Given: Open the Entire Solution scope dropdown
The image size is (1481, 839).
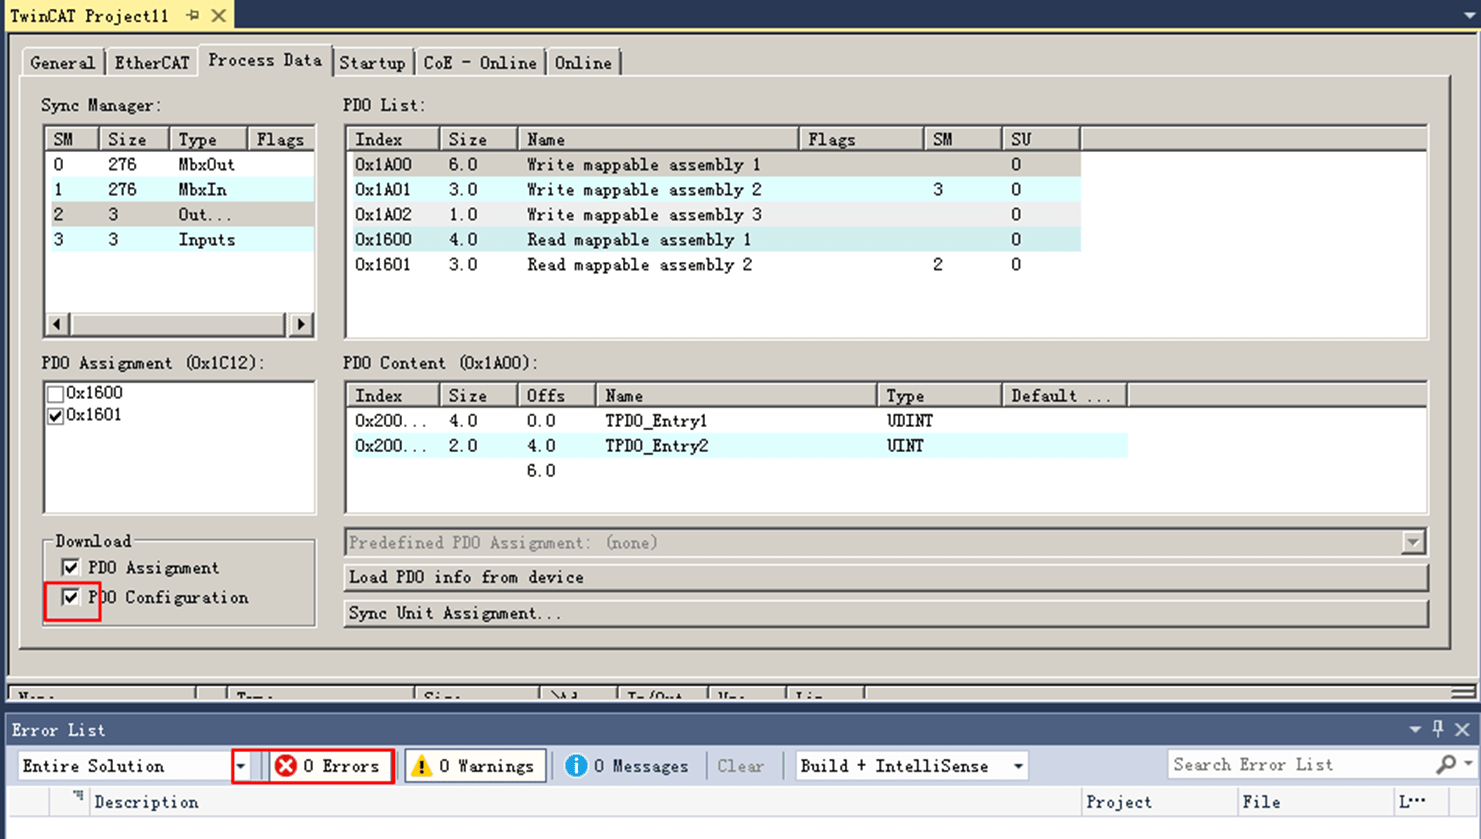Looking at the screenshot, I should coord(241,766).
